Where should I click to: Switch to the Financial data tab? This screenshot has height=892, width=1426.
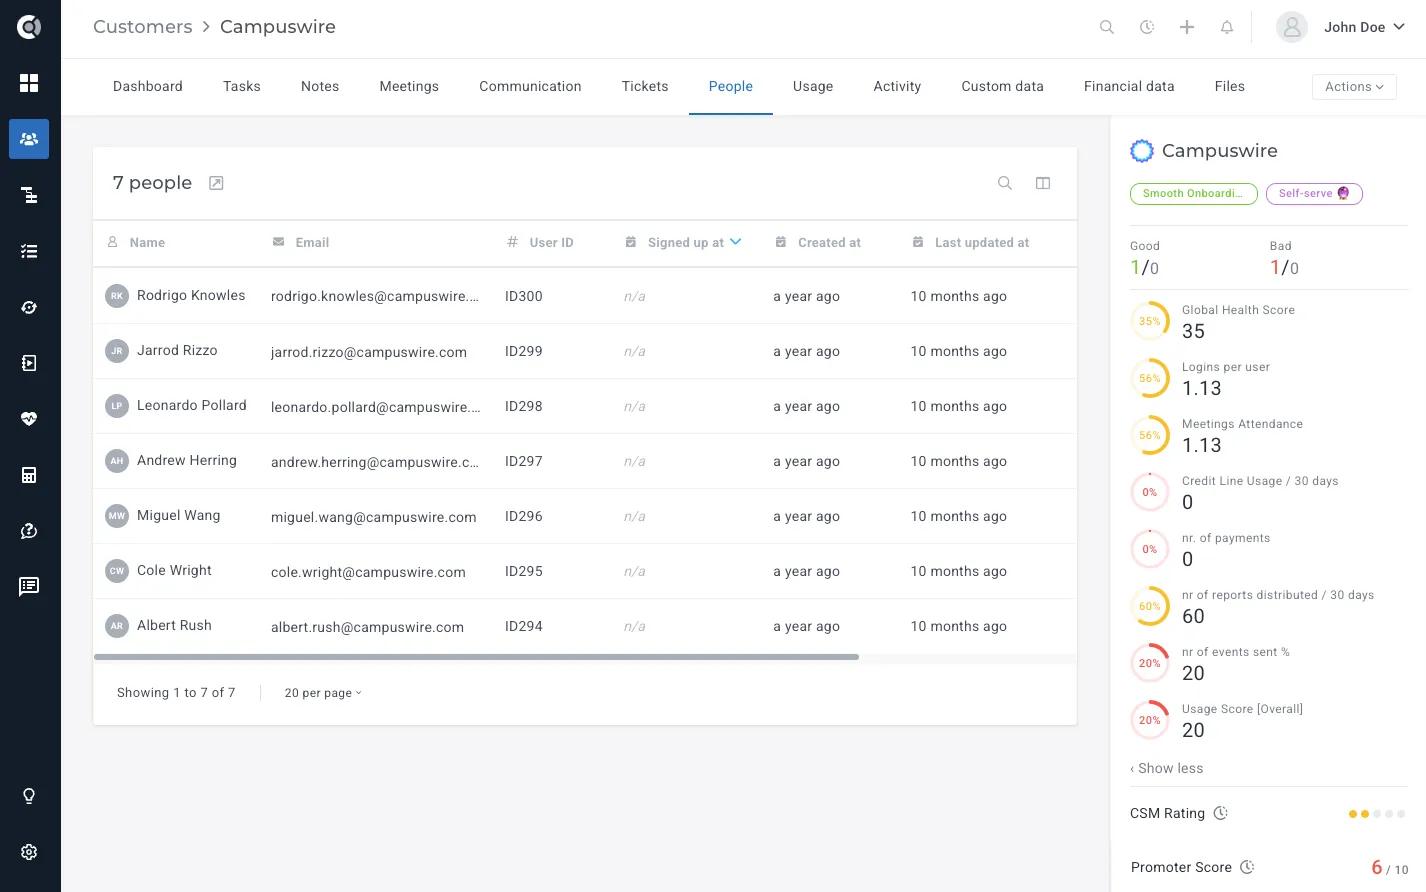(1129, 87)
